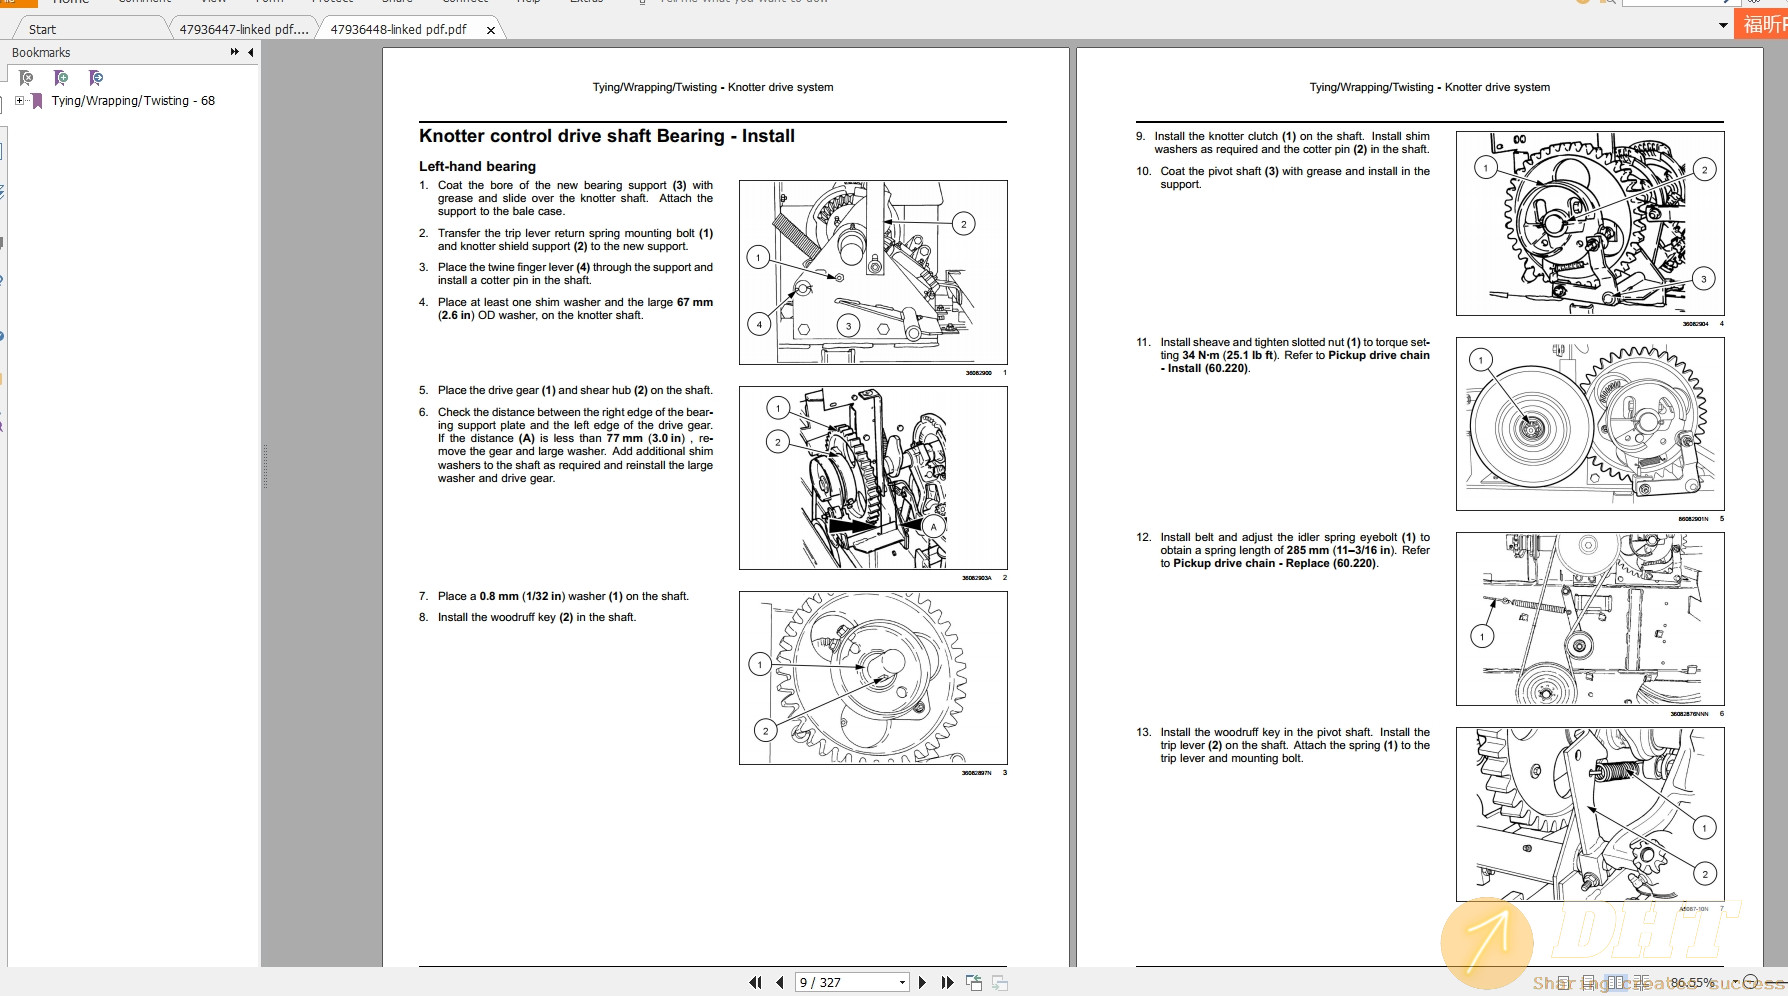
Task: Expand the Tying/Wrapping/Twisting bookmark node
Action: [x=20, y=101]
